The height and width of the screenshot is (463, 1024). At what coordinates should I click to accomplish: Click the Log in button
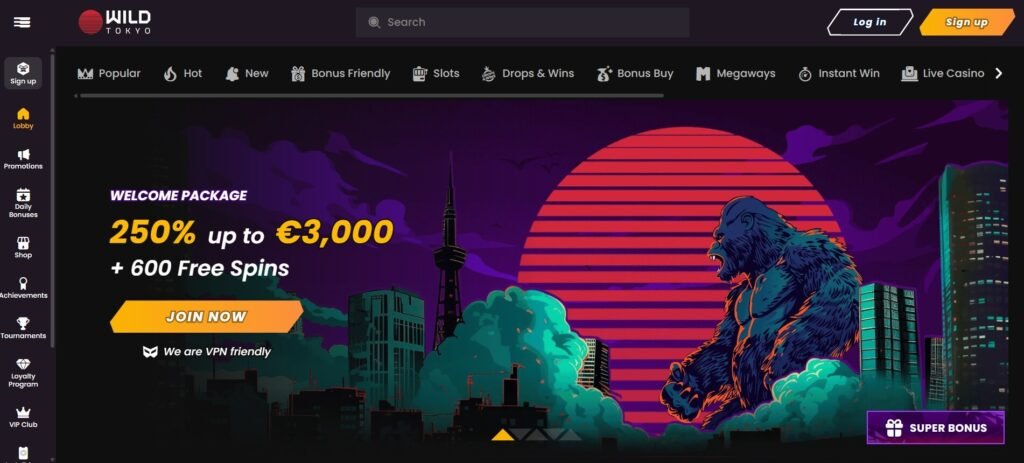pyautogui.click(x=870, y=22)
